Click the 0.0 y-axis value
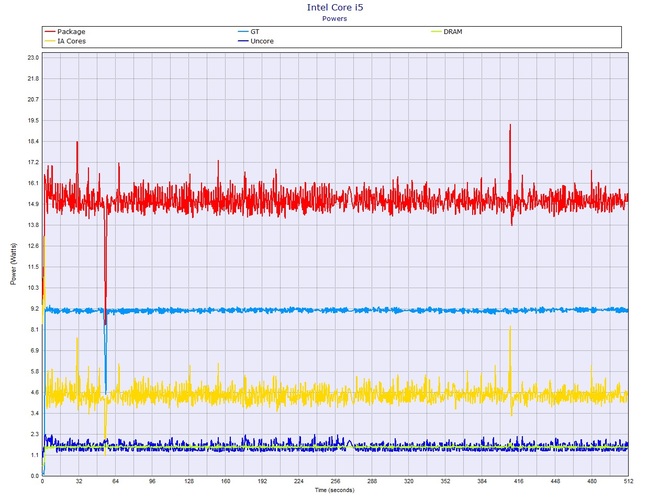 point(35,476)
